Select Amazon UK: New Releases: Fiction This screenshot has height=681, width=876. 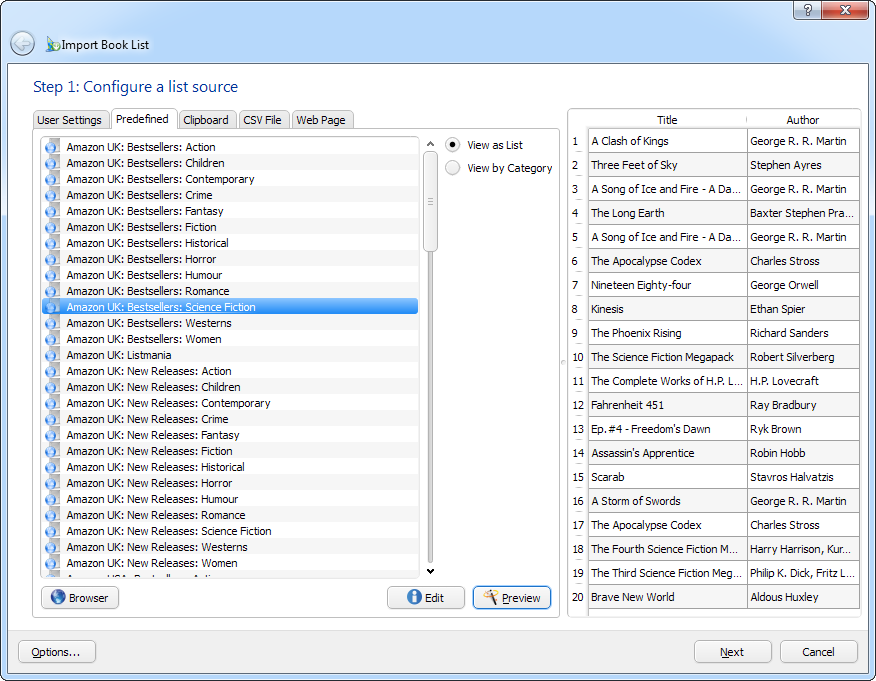(230, 451)
